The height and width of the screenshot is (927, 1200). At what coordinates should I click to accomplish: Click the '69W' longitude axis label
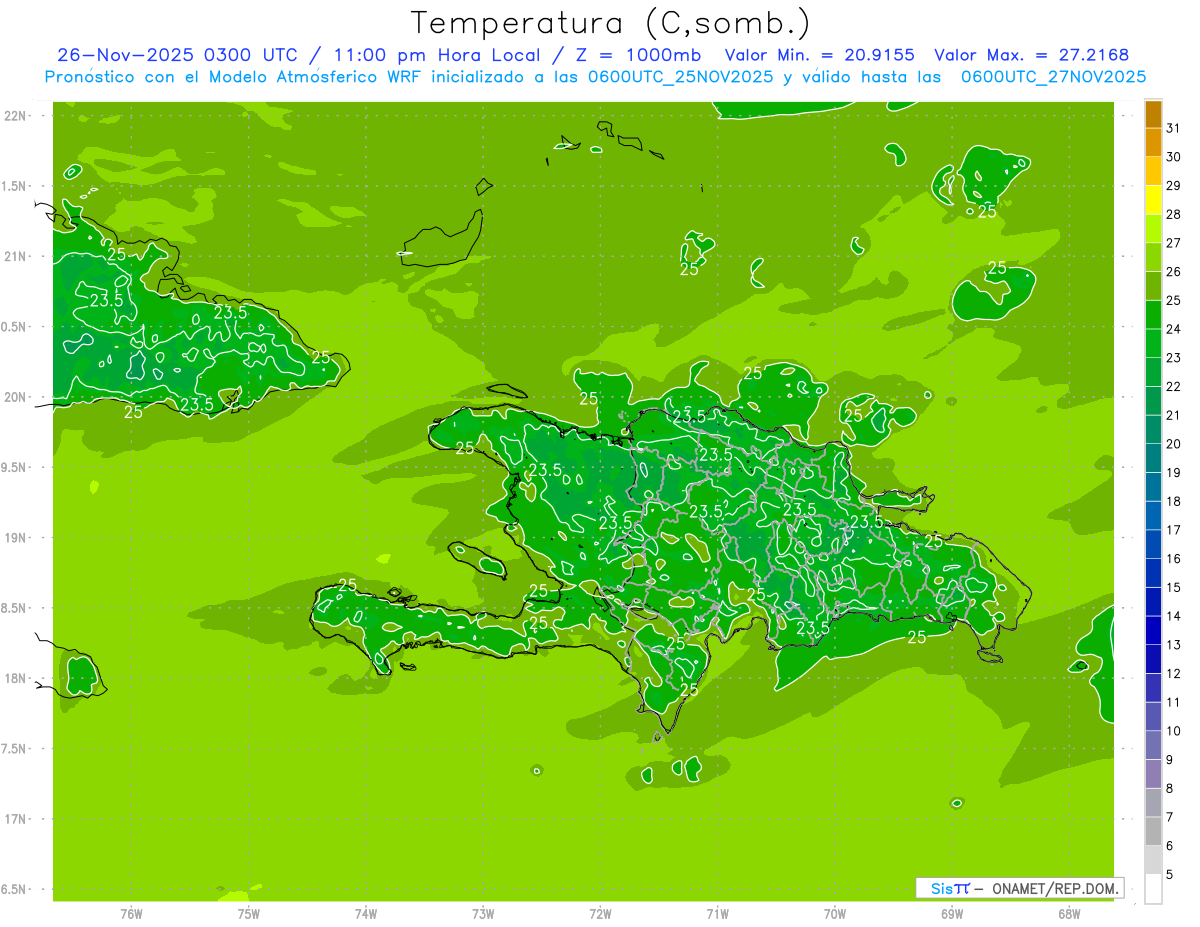tap(952, 914)
